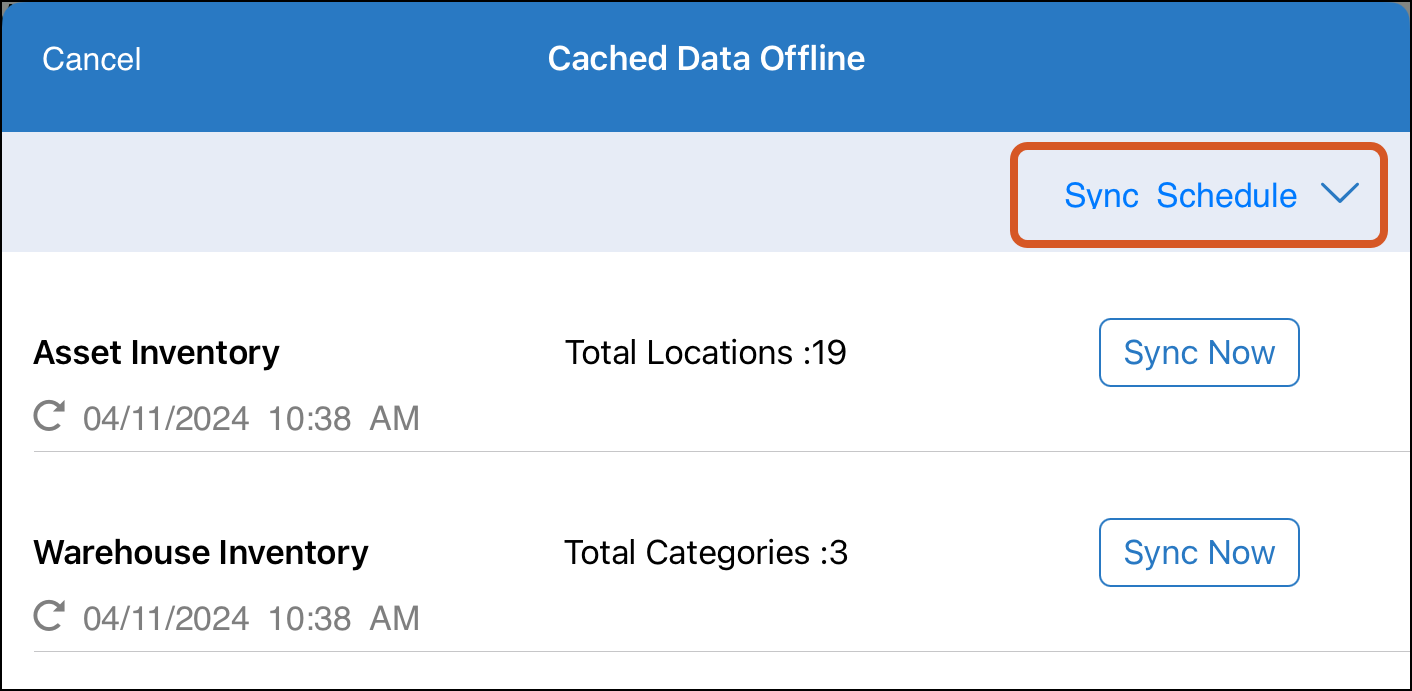Click the 10:38 AM time under Asset Inventory

(x=344, y=418)
